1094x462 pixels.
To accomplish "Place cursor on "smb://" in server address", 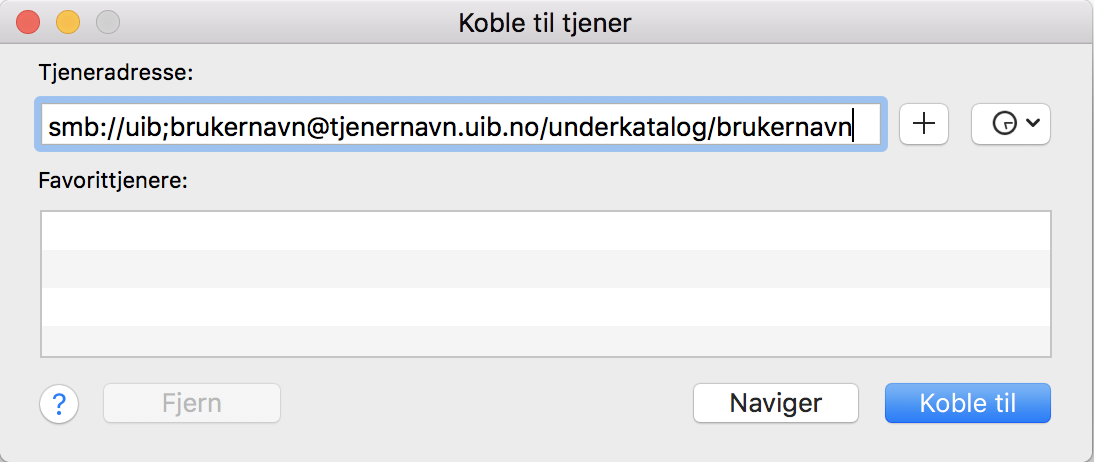I will (78, 128).
